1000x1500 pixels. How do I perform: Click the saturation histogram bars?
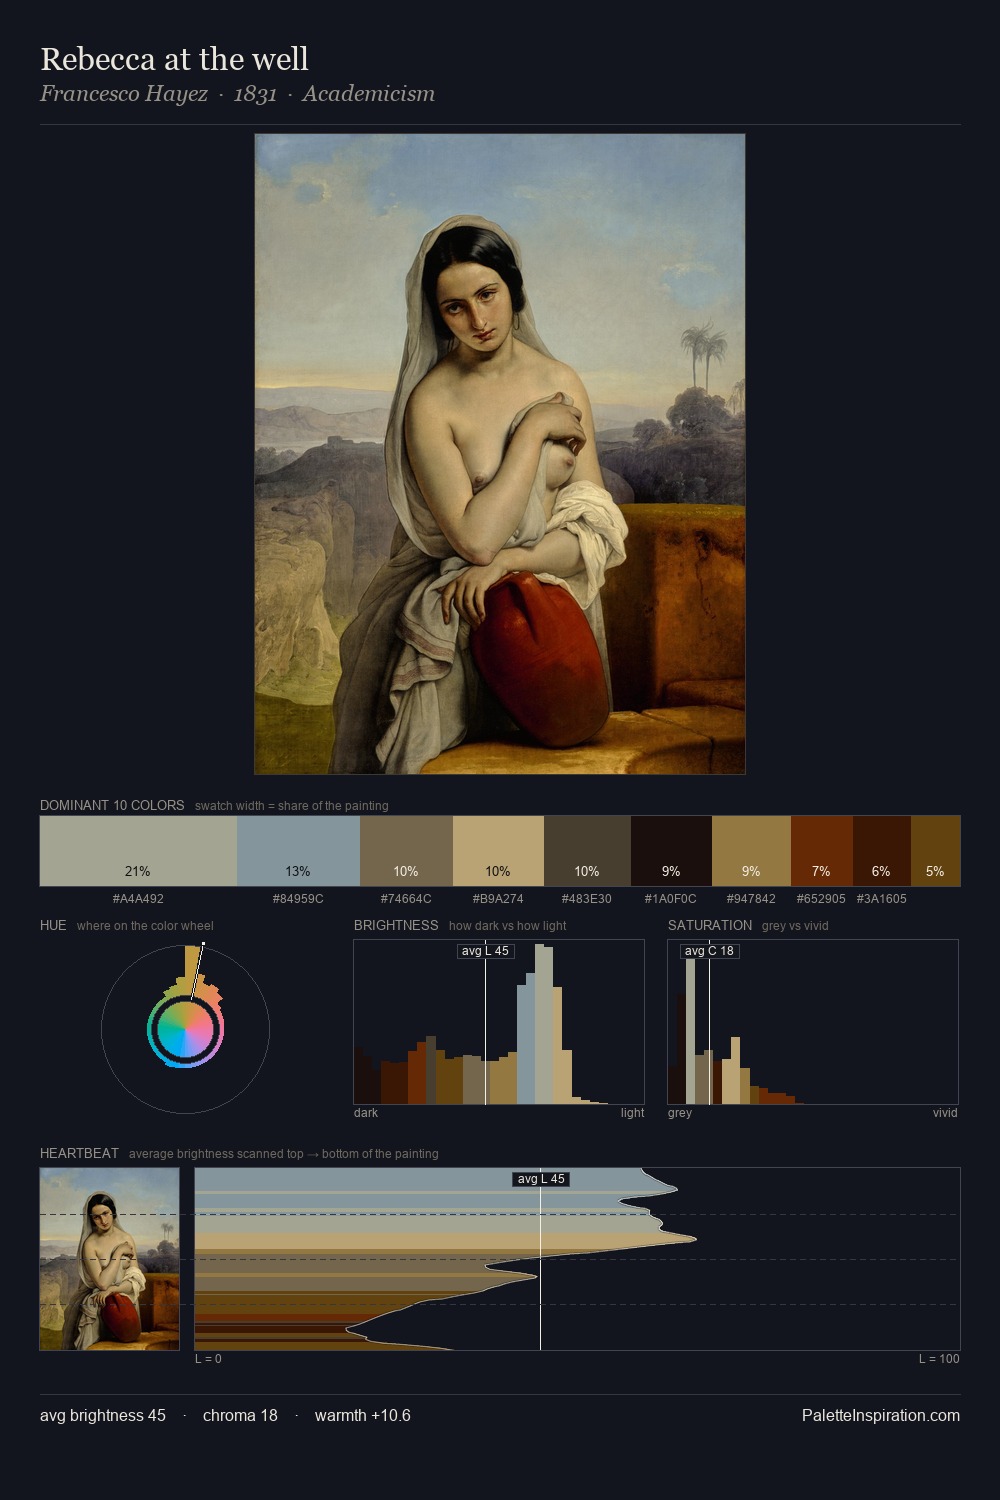pyautogui.click(x=813, y=1022)
